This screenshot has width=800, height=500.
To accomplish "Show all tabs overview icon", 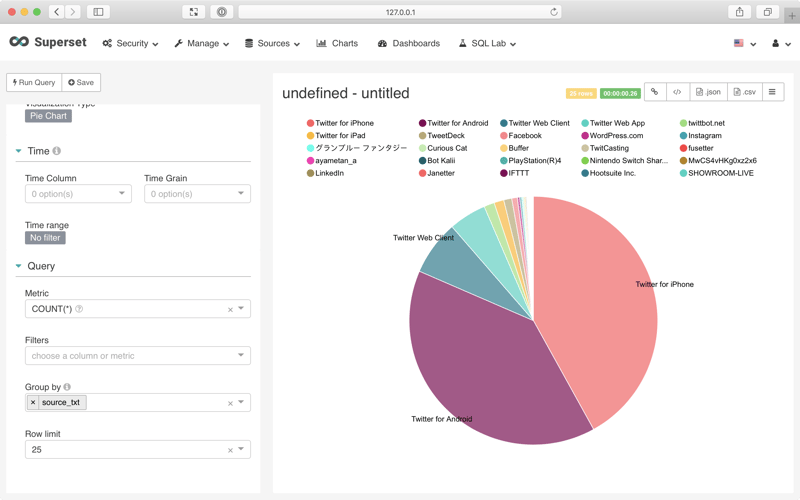I will point(767,12).
